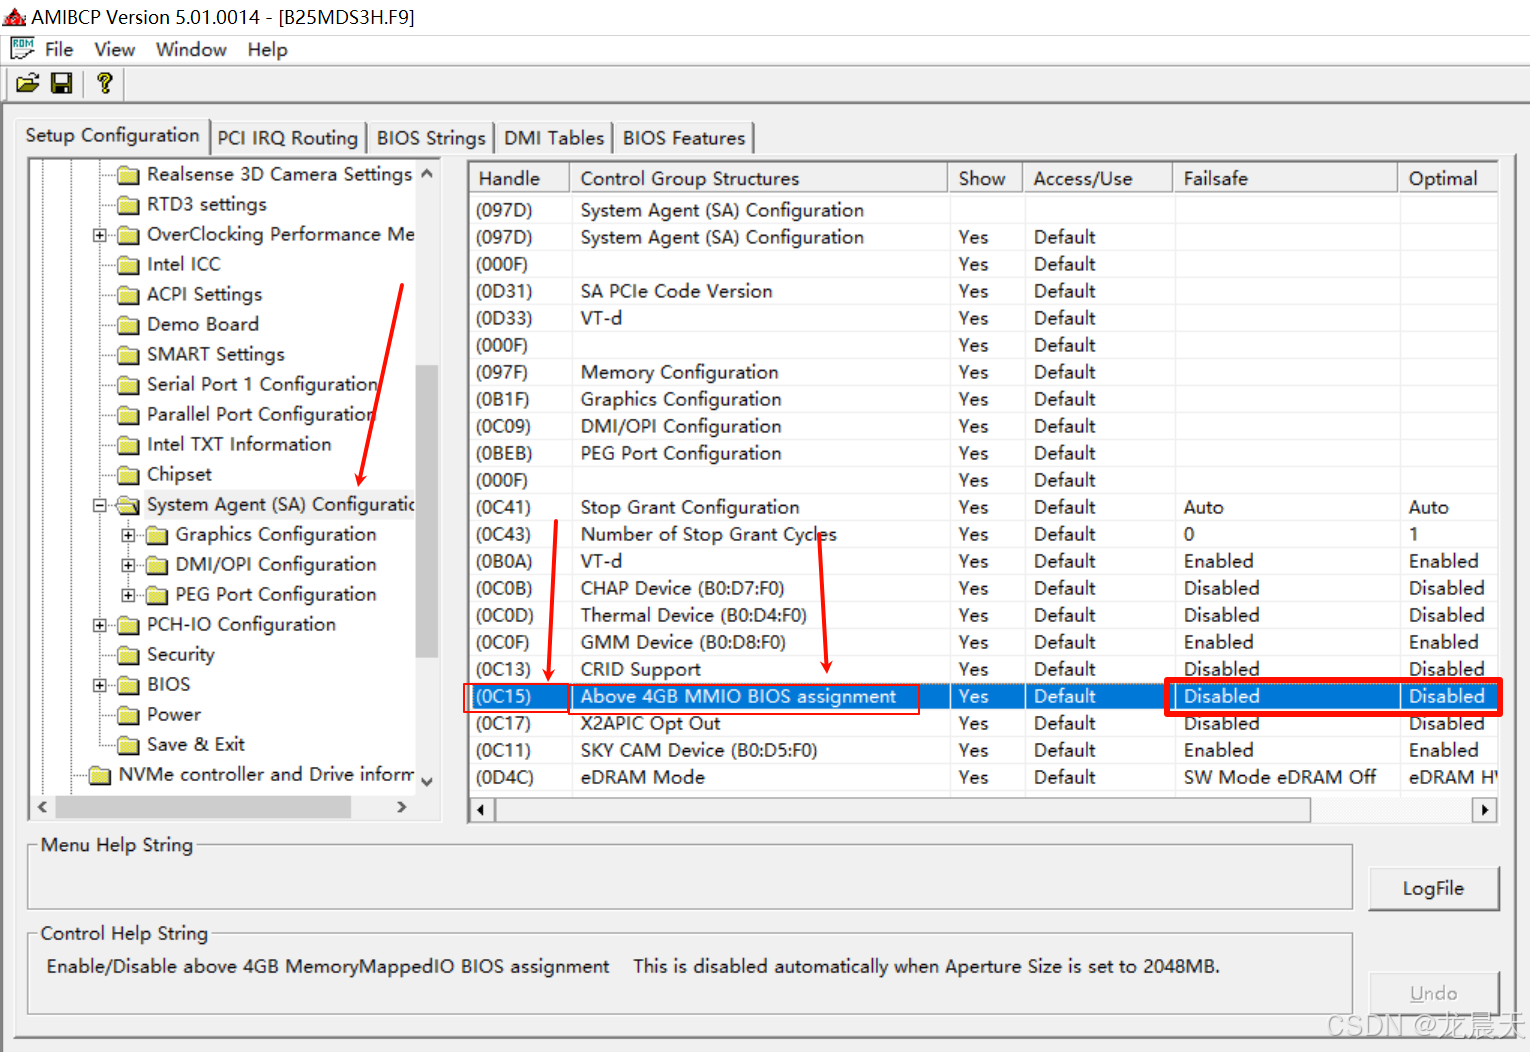The height and width of the screenshot is (1052, 1530).
Task: Expand the Graphics Configuration tree node
Action: click(x=128, y=535)
